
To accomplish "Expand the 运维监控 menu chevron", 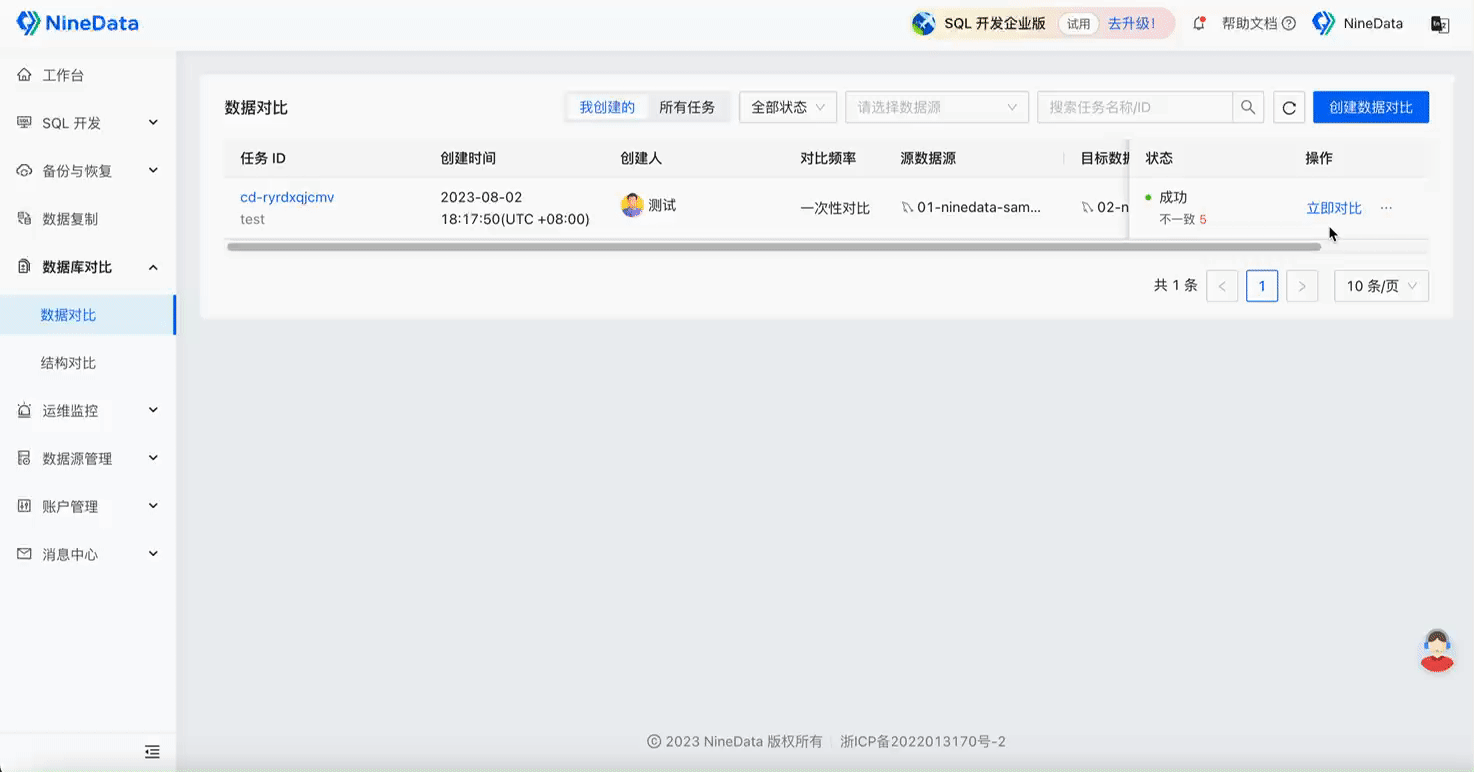I will pyautogui.click(x=153, y=409).
